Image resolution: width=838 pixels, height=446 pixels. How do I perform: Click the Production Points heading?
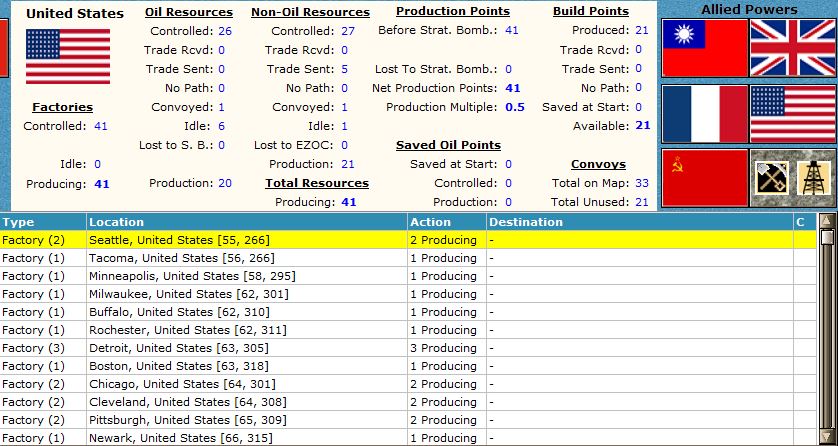tap(453, 11)
